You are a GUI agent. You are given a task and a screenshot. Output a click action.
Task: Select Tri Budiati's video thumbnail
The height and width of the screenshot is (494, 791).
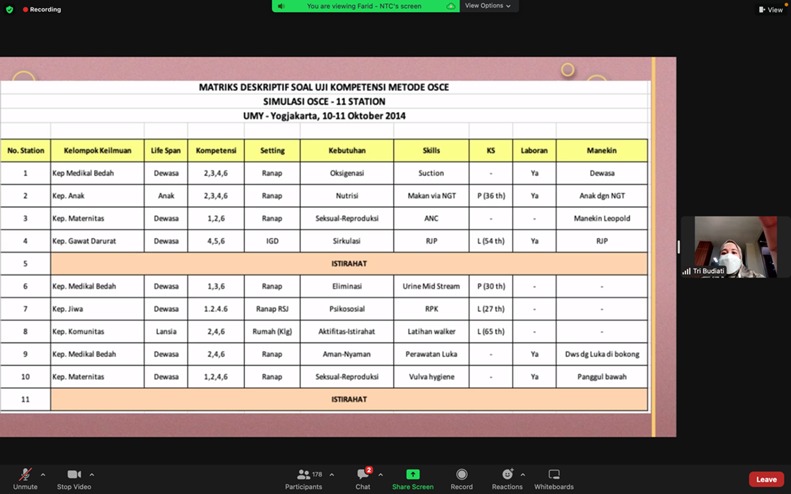pos(728,247)
